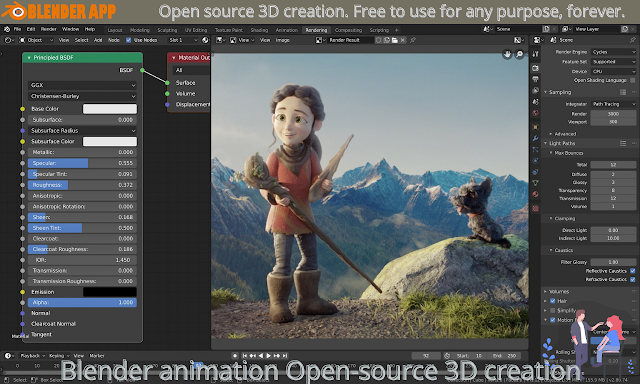This screenshot has height=384, width=640.
Task: Toggle the Hair checkbox
Action: pos(553,301)
